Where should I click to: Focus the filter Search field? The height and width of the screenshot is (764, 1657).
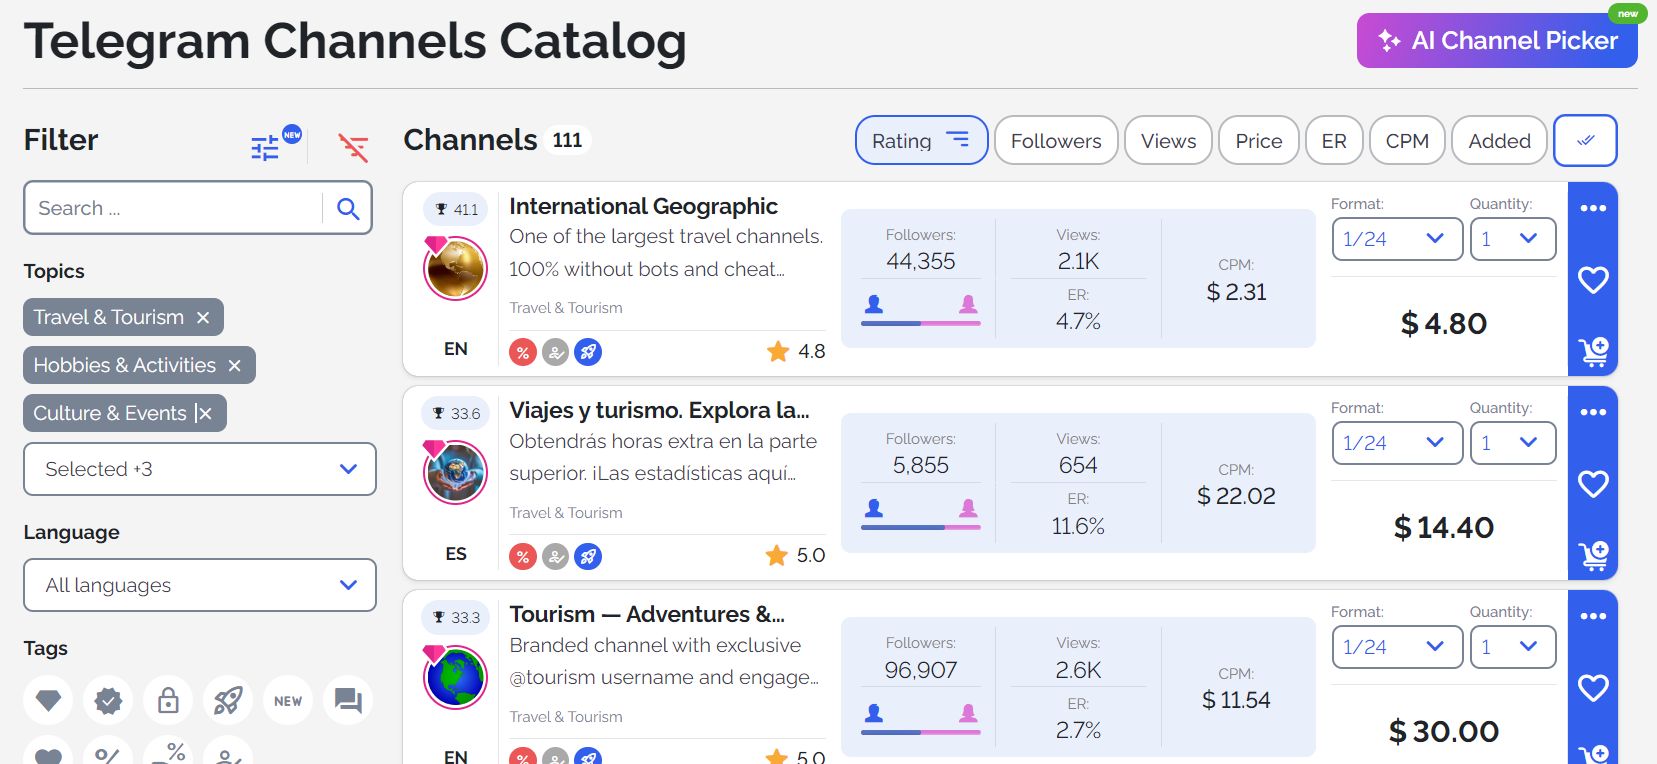pos(175,208)
